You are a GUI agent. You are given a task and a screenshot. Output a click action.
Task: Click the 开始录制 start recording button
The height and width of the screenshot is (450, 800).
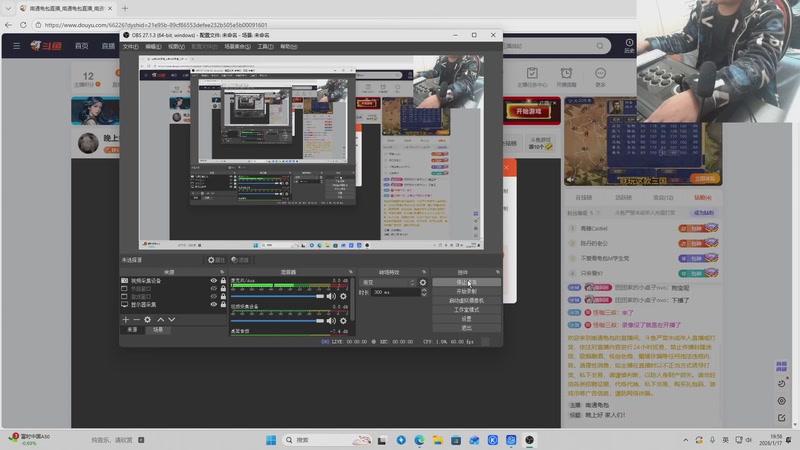pyautogui.click(x=466, y=291)
